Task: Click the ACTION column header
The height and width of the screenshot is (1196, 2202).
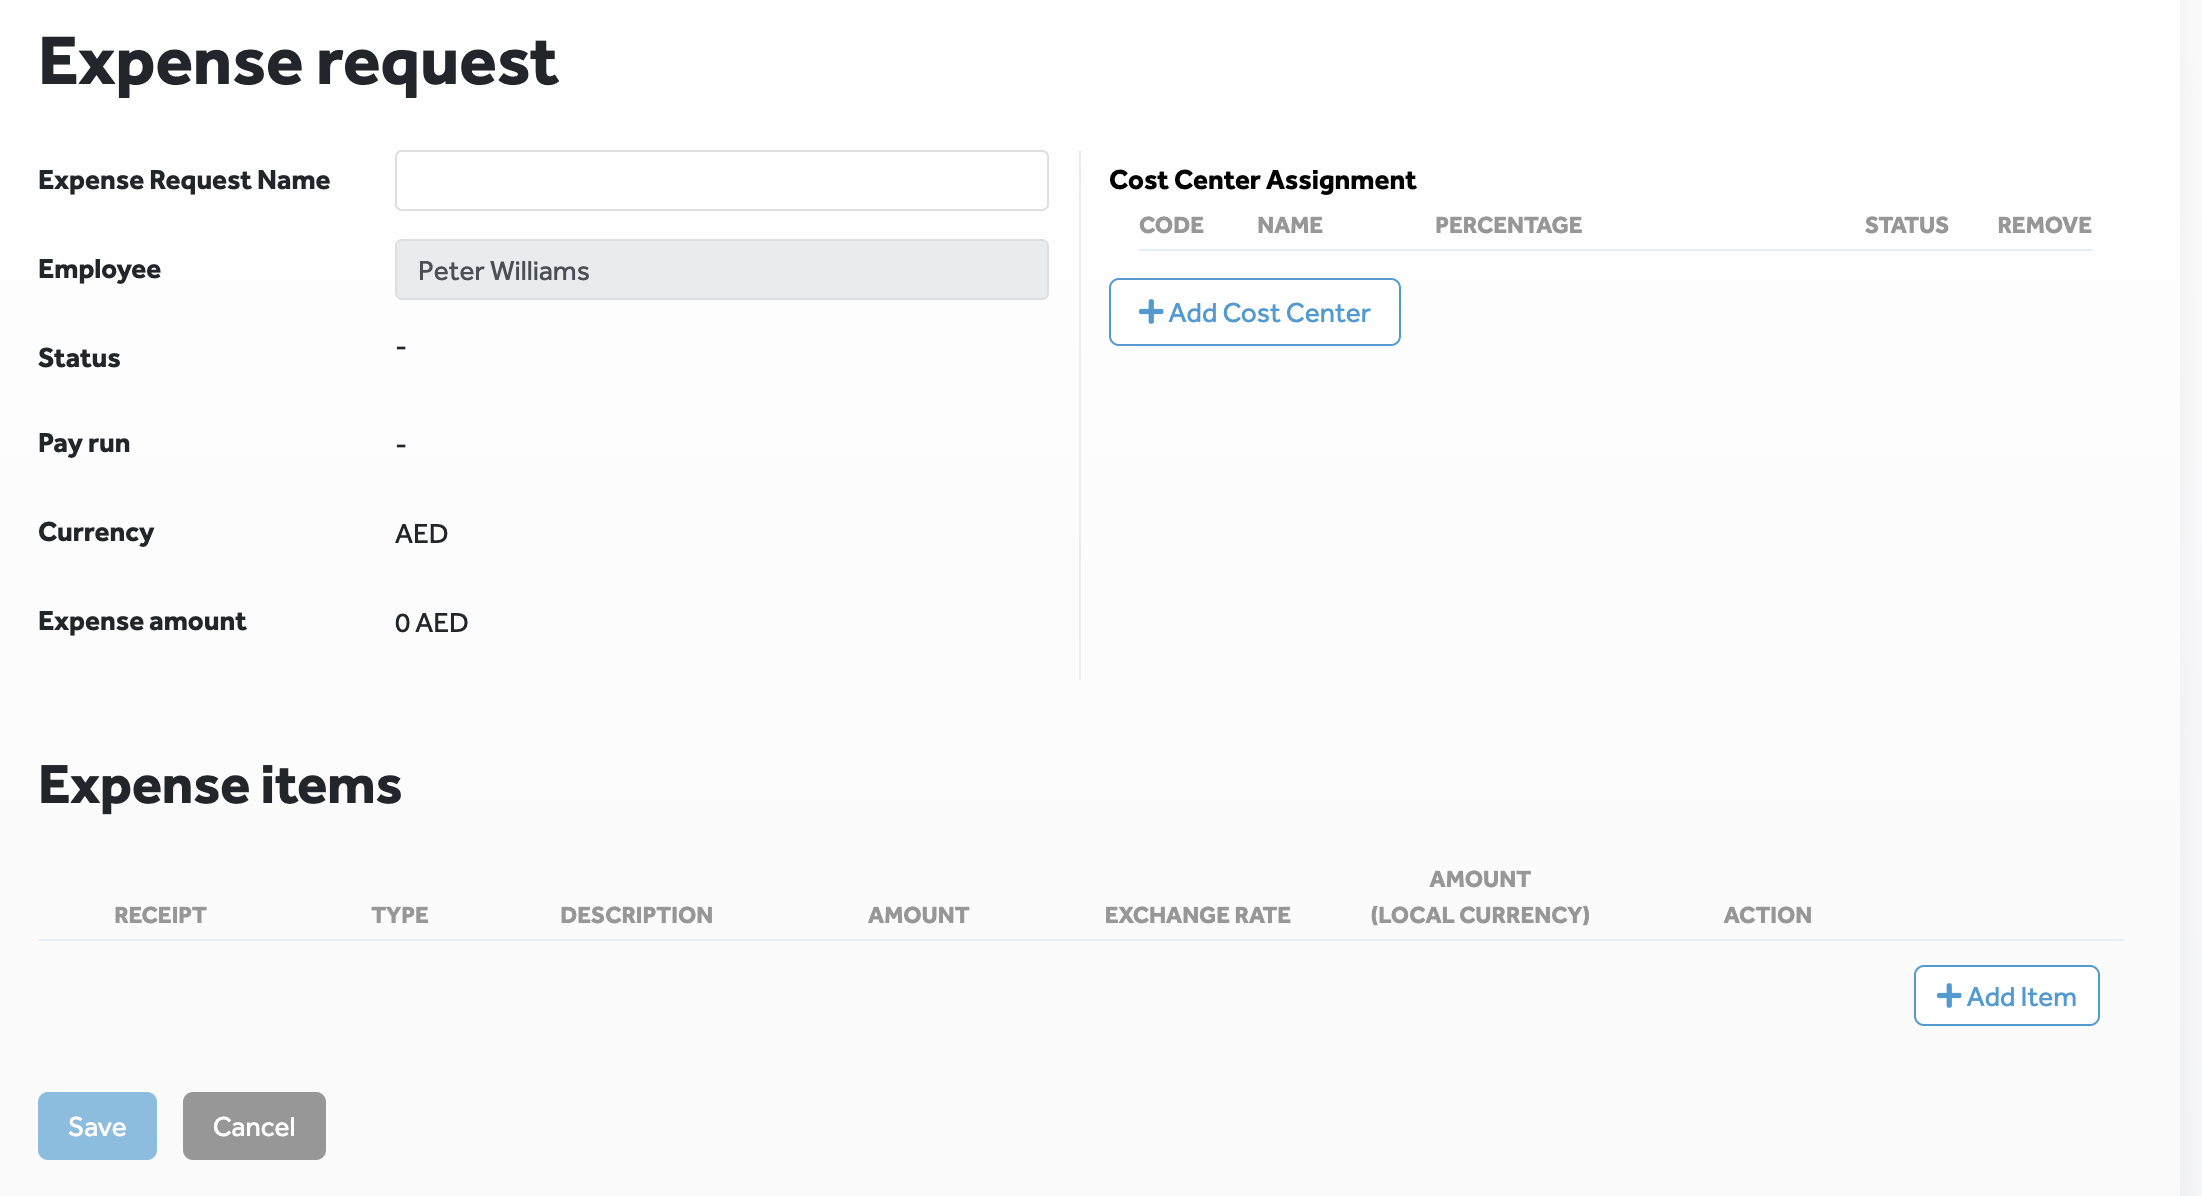Action: click(x=1767, y=915)
